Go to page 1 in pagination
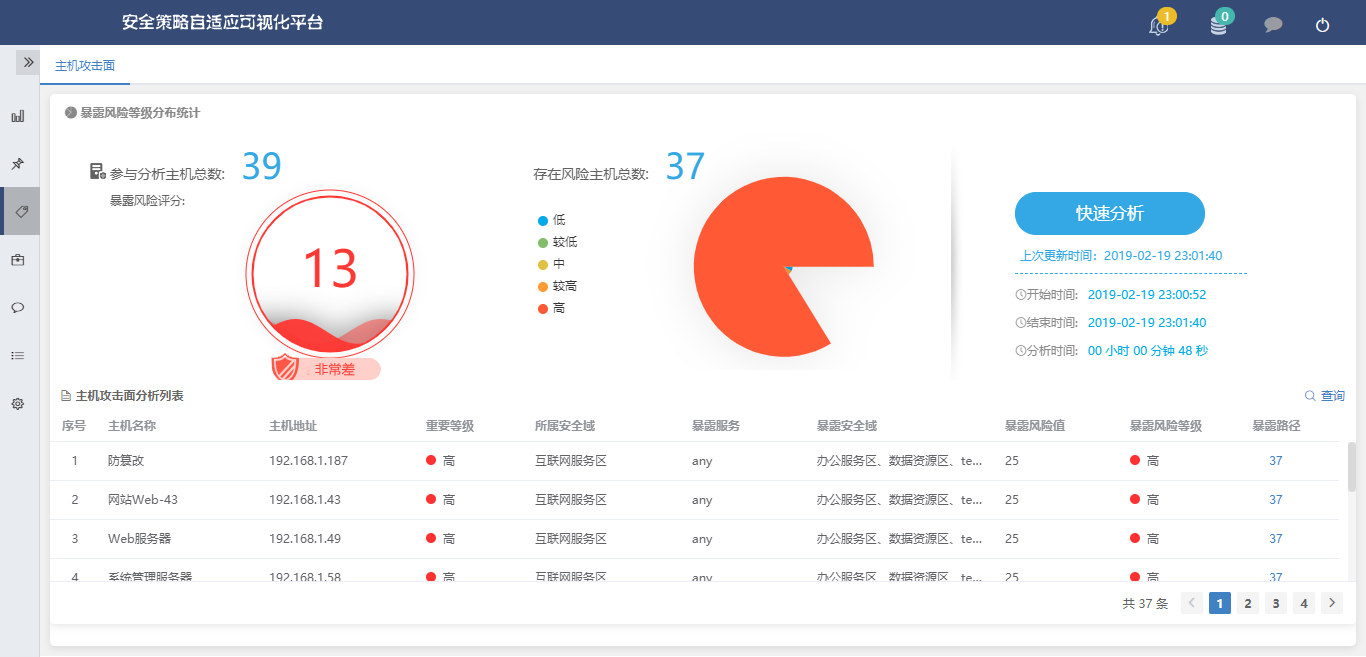 (x=1220, y=603)
